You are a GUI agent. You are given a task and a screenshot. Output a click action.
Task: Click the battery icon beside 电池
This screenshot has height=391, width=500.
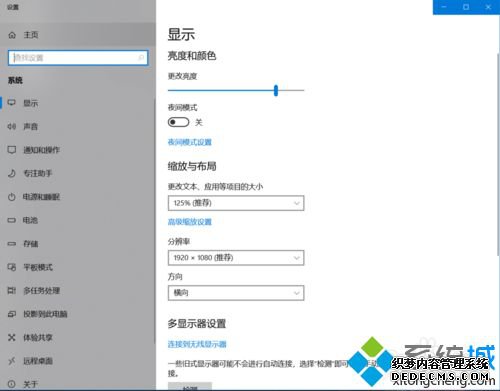point(12,220)
